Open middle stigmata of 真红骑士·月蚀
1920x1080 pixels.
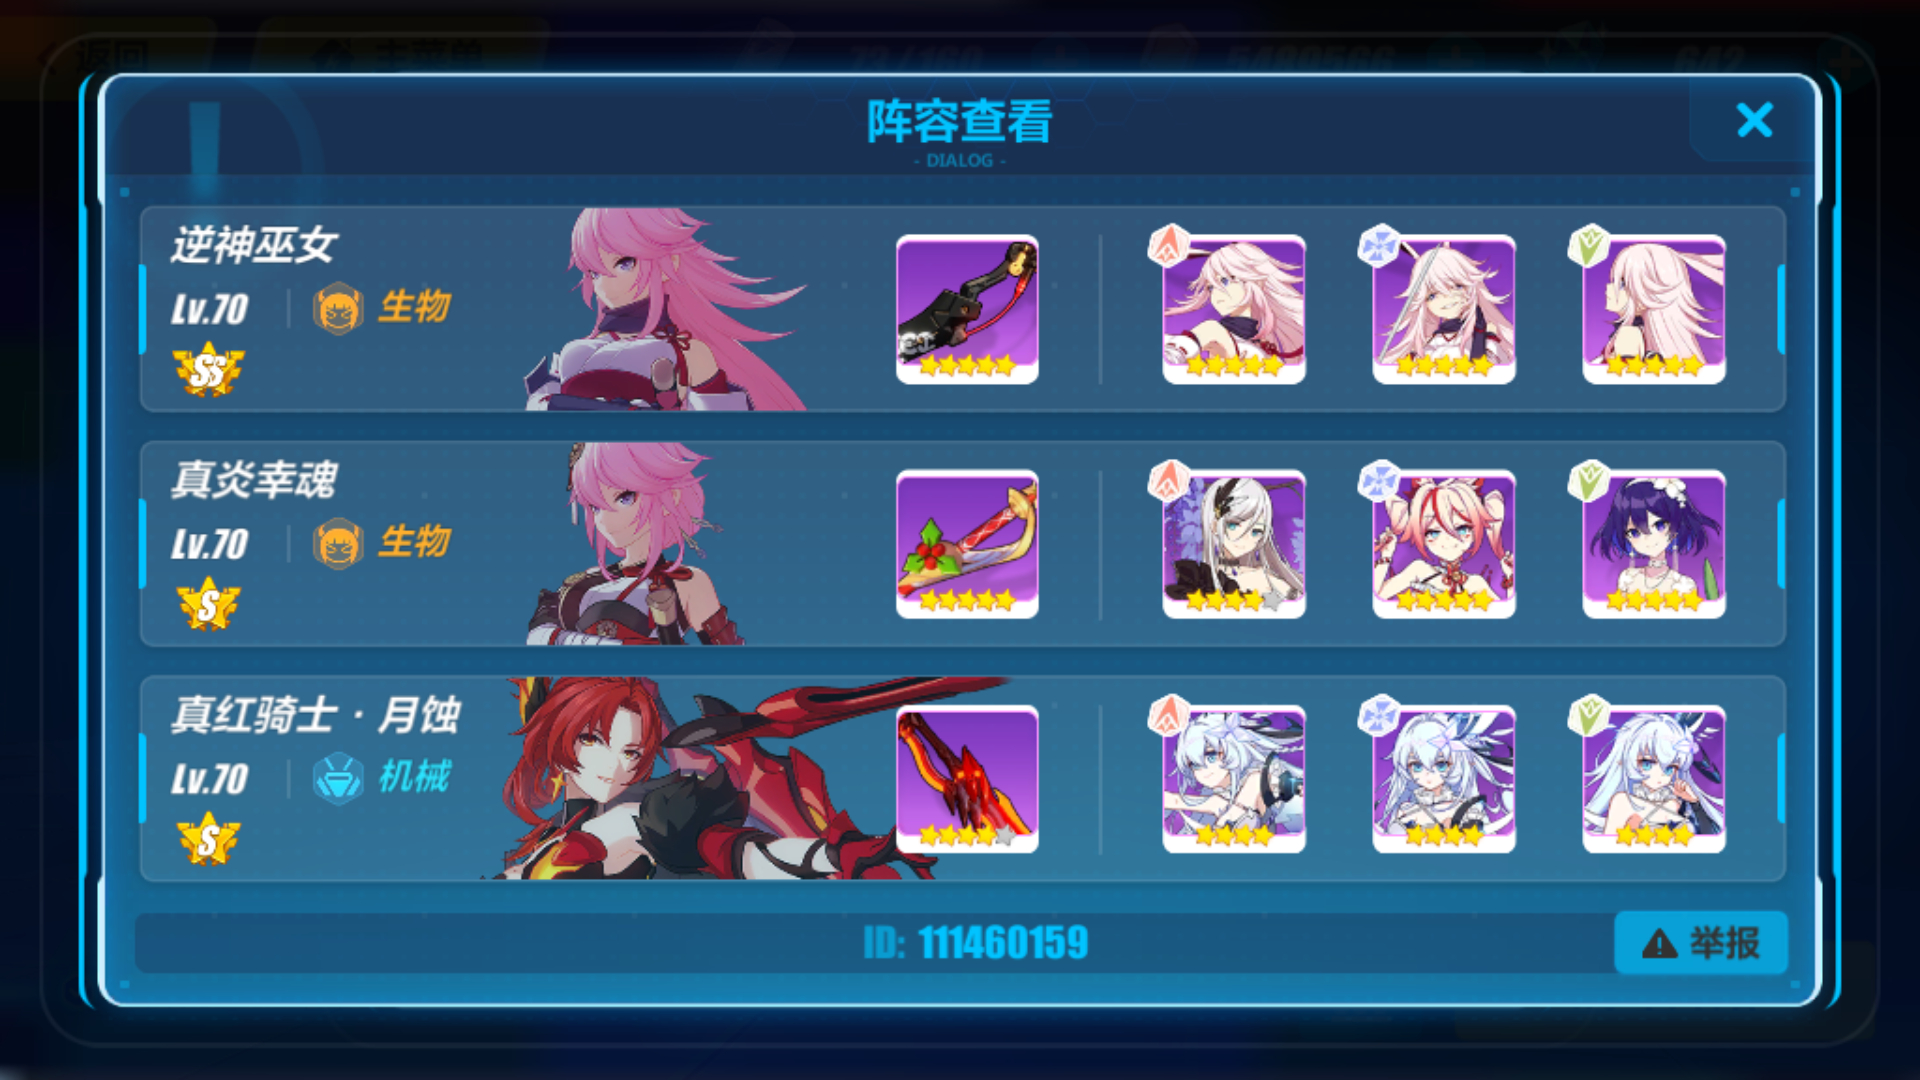click(1443, 779)
